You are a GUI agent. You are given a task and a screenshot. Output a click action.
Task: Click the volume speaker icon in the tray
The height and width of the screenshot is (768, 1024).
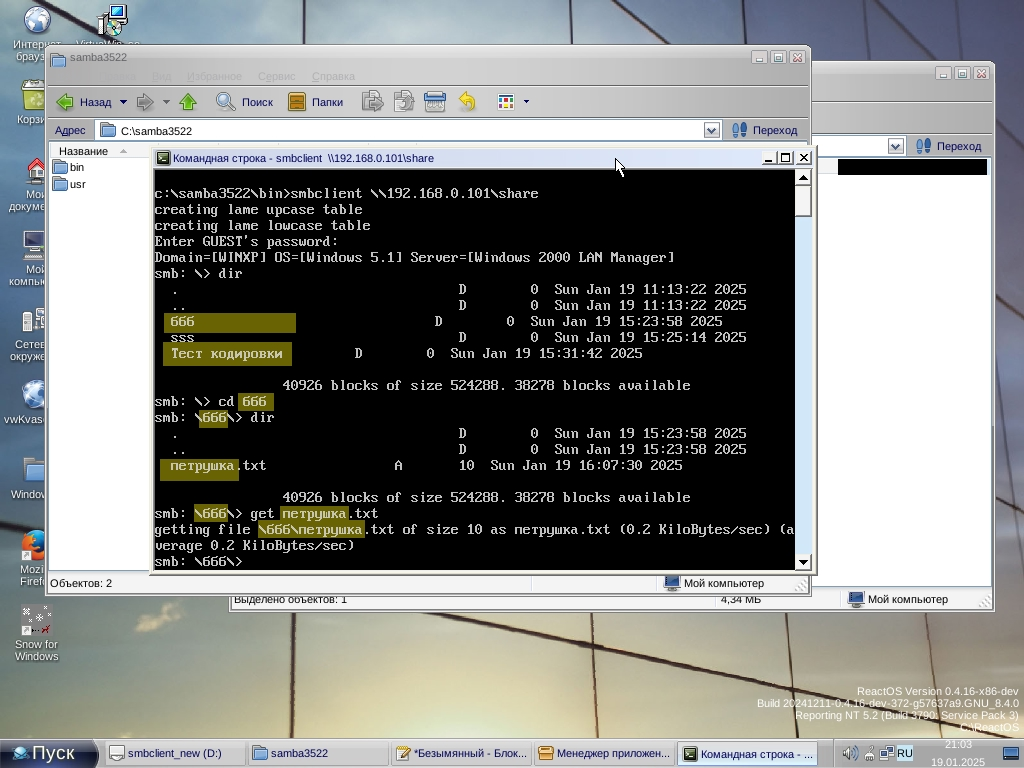point(849,753)
